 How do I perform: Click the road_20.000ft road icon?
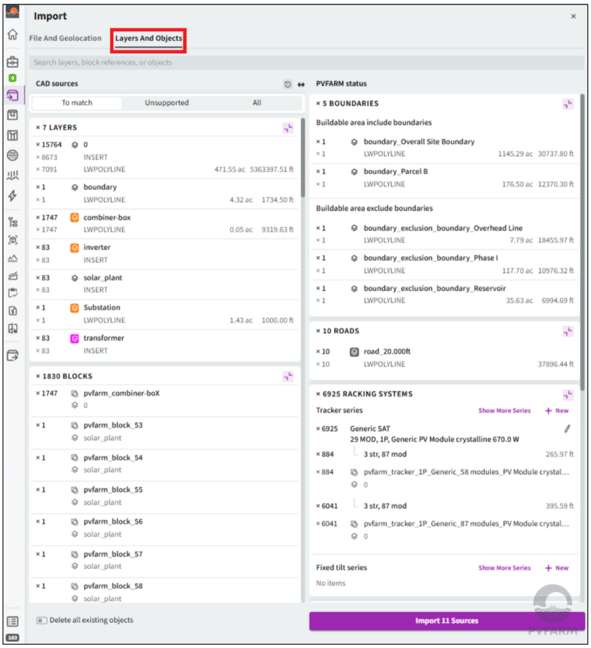tap(354, 352)
